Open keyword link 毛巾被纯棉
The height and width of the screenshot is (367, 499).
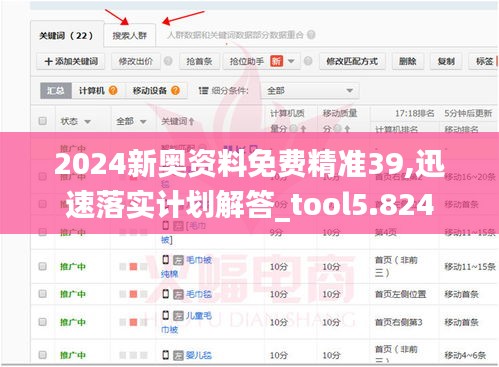186,267
